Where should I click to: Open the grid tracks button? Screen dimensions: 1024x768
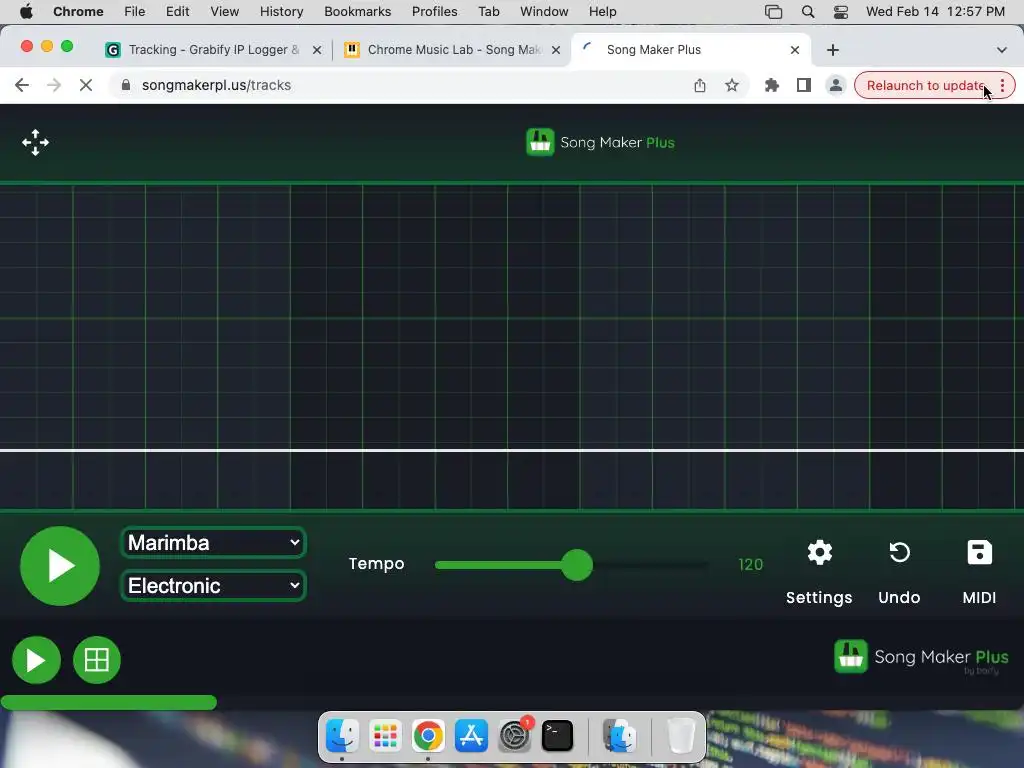pos(97,660)
